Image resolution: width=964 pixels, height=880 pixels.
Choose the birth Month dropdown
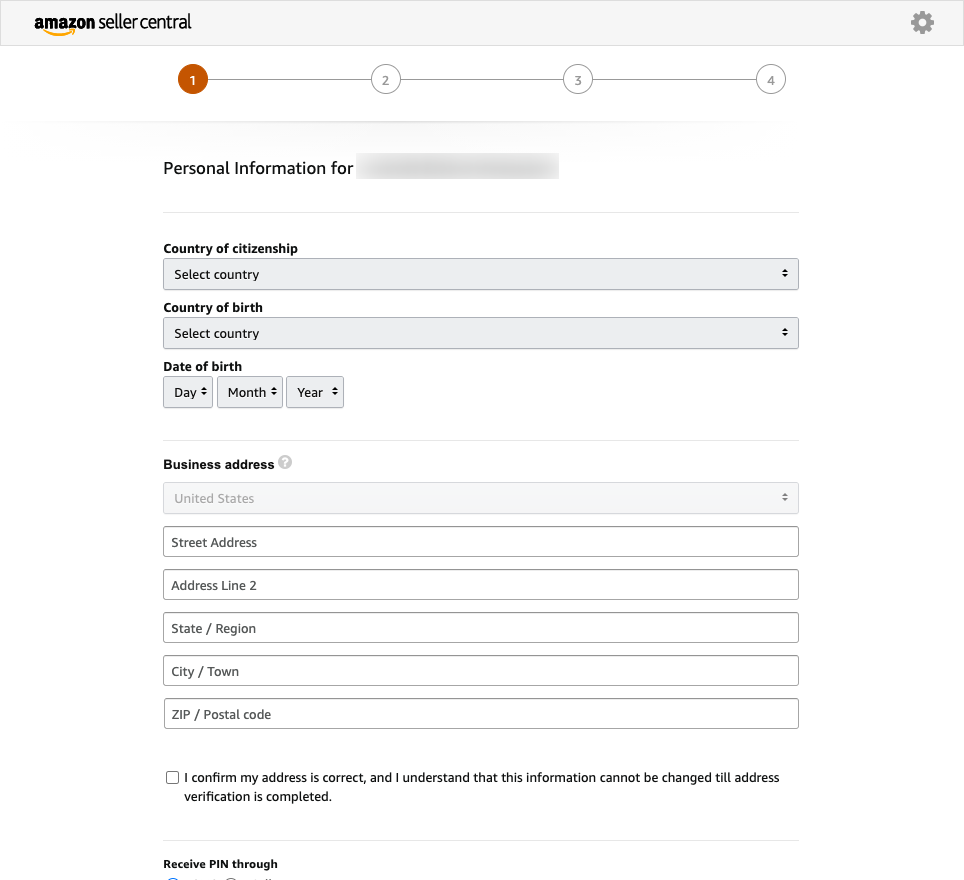(x=249, y=392)
